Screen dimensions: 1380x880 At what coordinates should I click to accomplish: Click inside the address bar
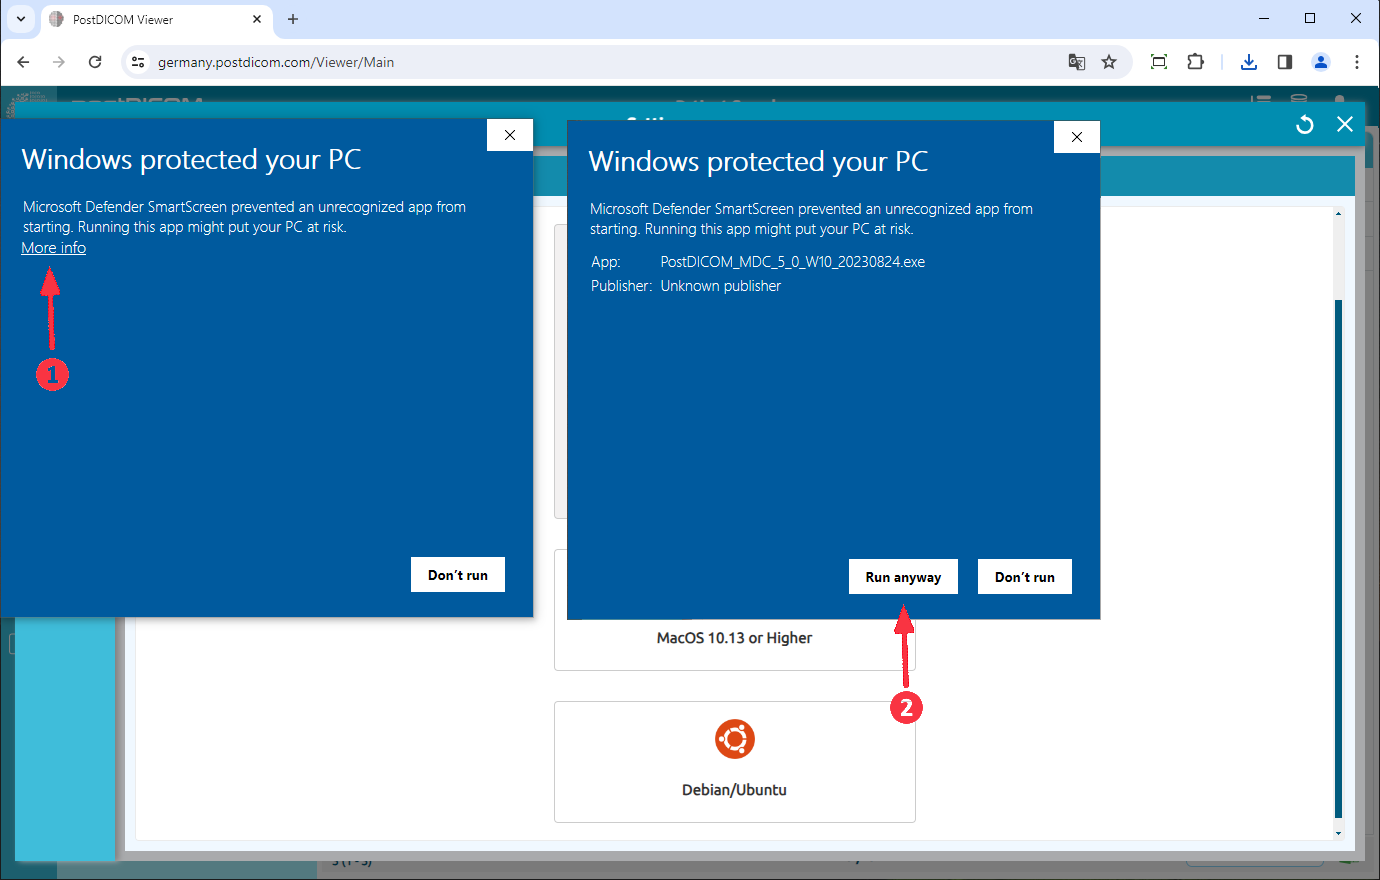tap(400, 61)
